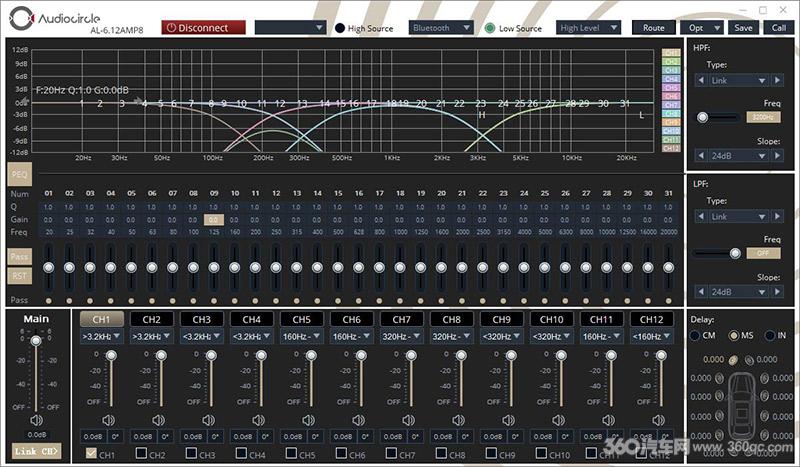Click HPF Slope left arrow

tap(701, 156)
